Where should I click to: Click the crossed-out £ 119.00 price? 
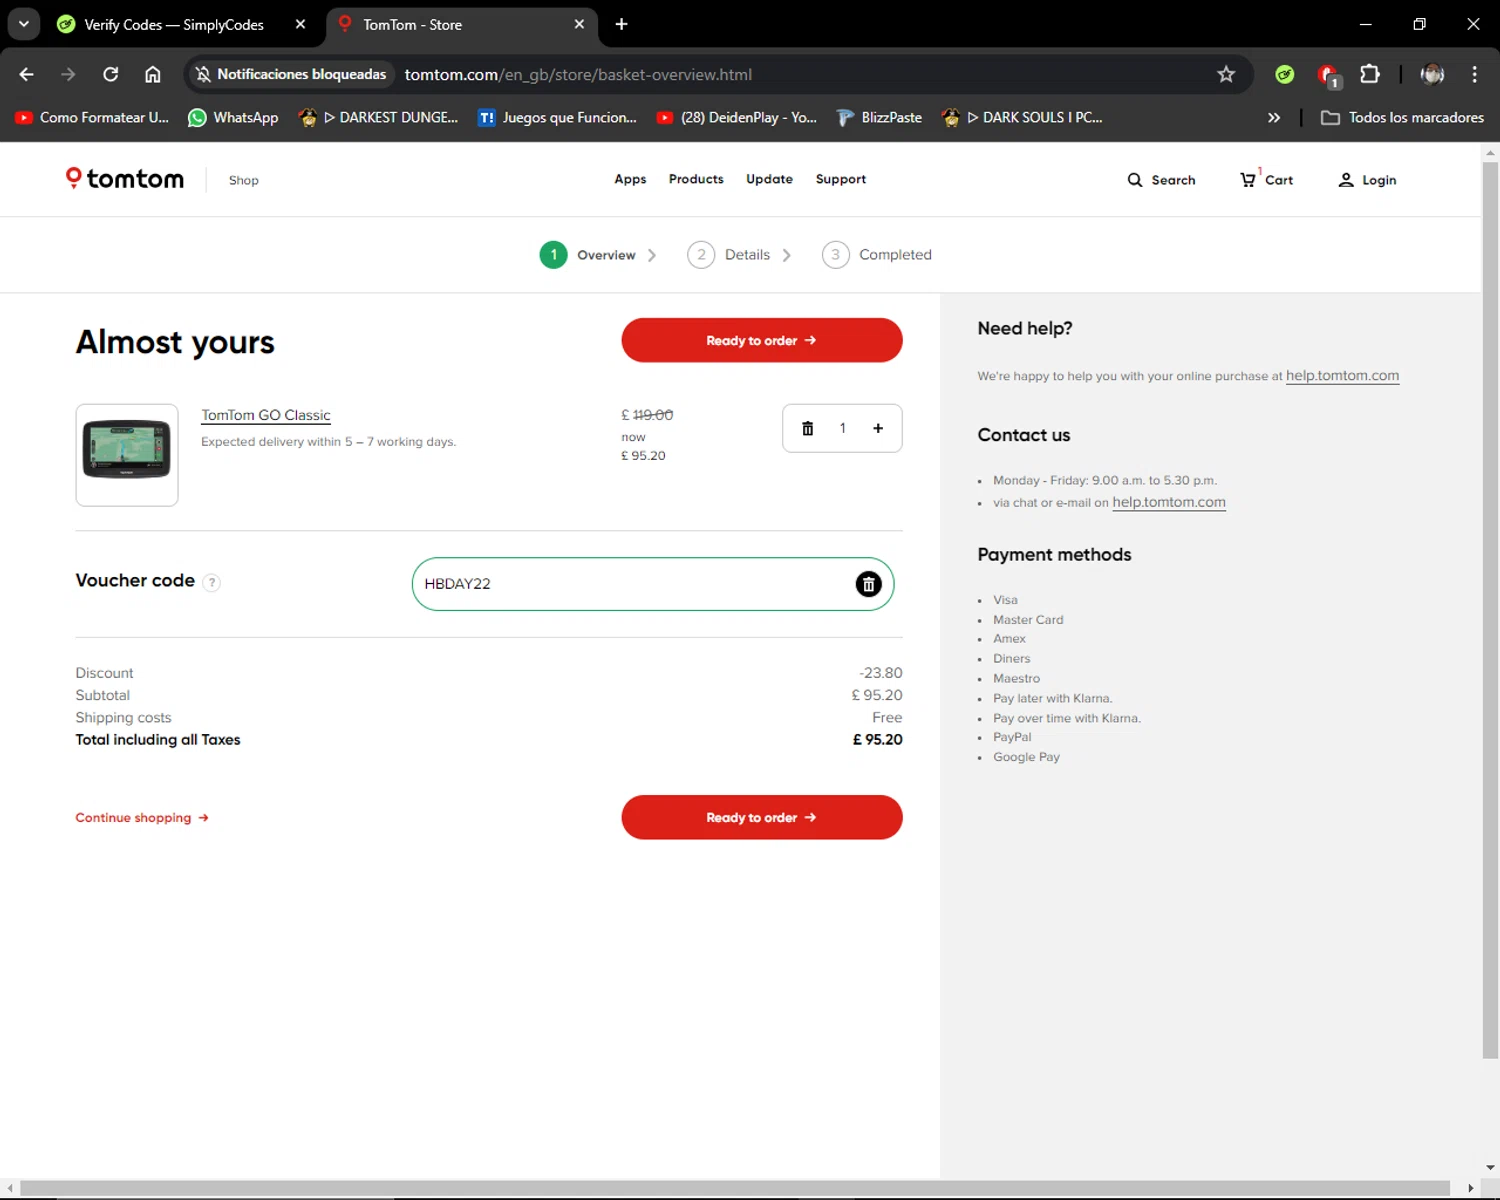[x=647, y=415]
